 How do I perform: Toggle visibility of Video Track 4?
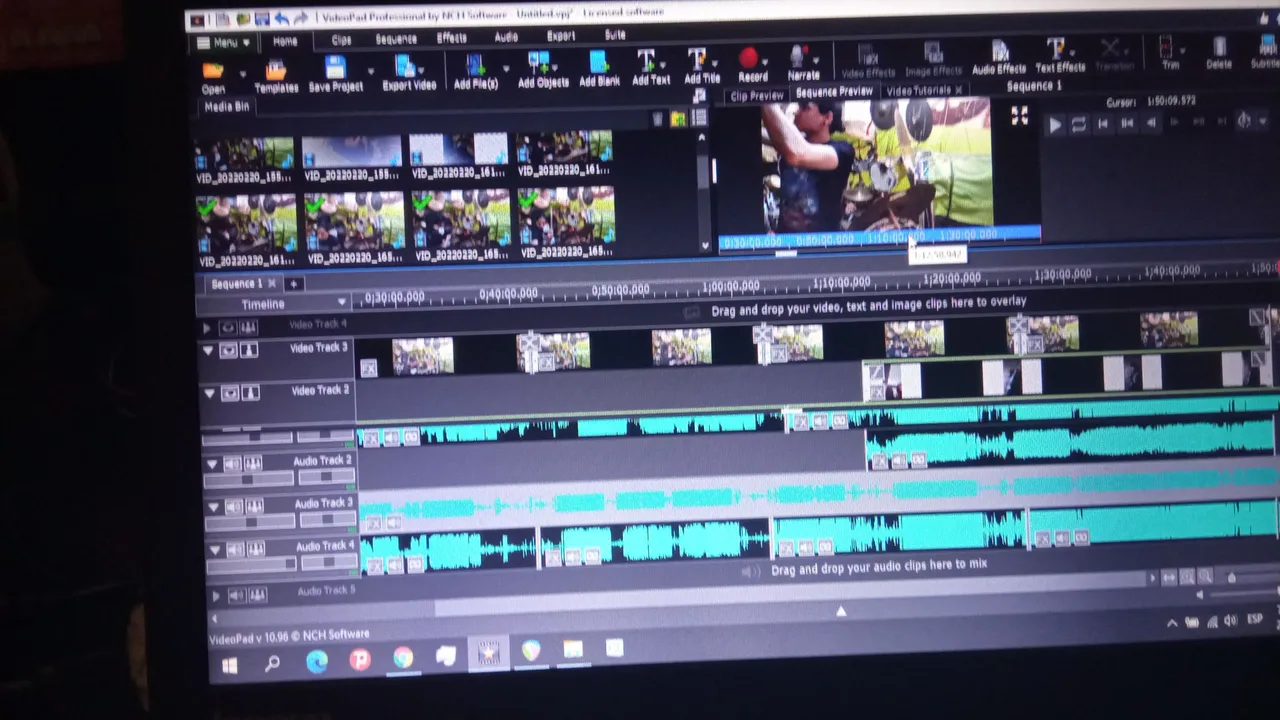[x=228, y=327]
